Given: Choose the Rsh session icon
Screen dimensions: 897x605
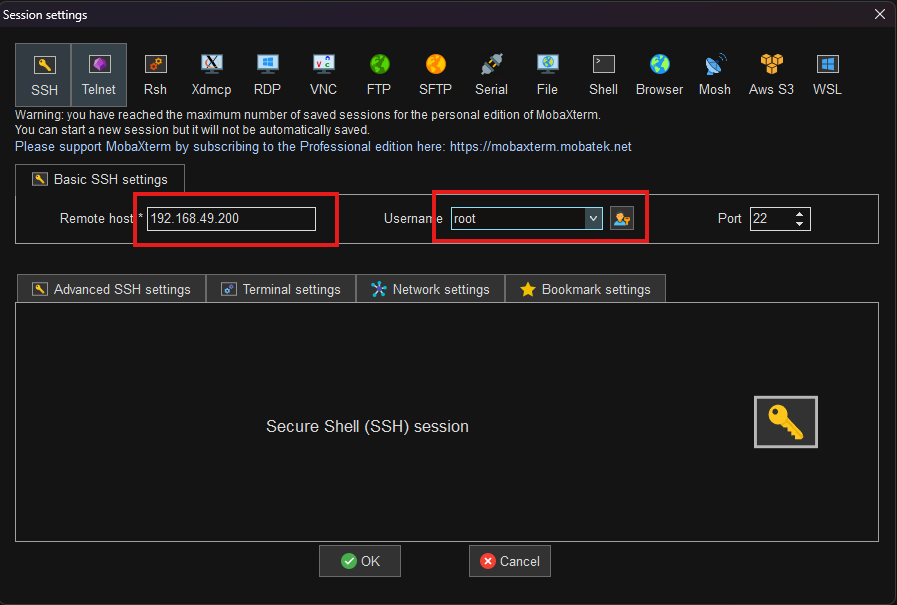Looking at the screenshot, I should (x=155, y=75).
